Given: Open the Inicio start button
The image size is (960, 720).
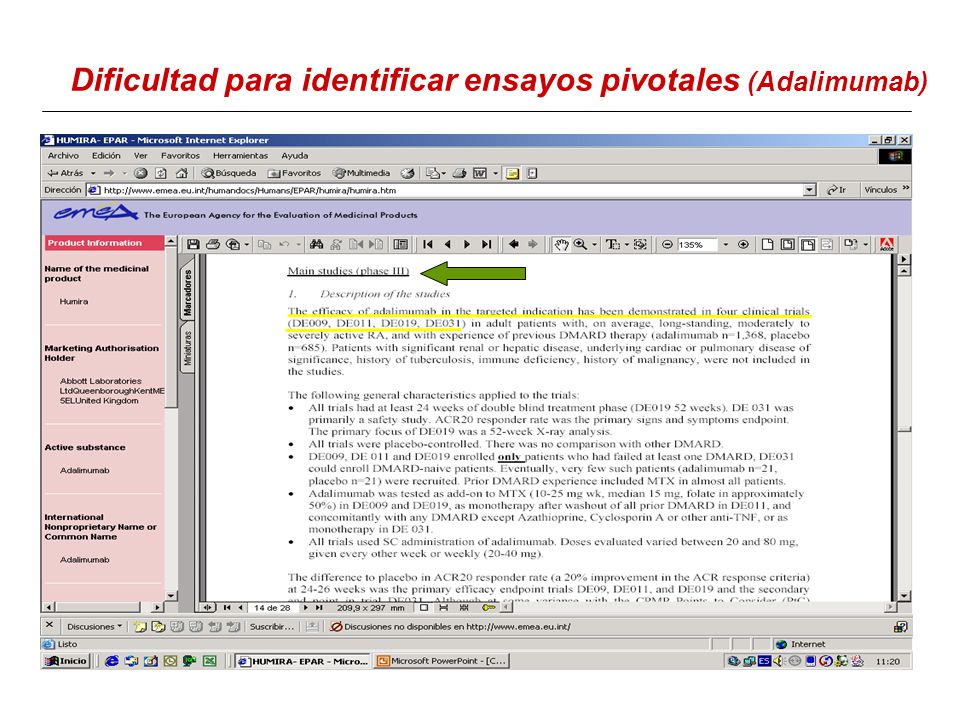Looking at the screenshot, I should (67, 661).
